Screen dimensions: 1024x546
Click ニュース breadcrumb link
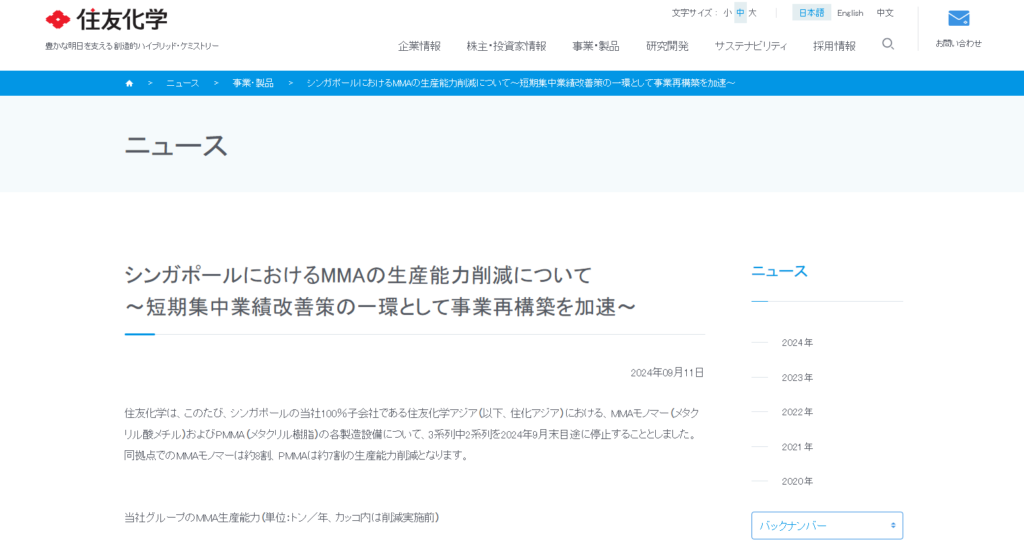[x=182, y=83]
